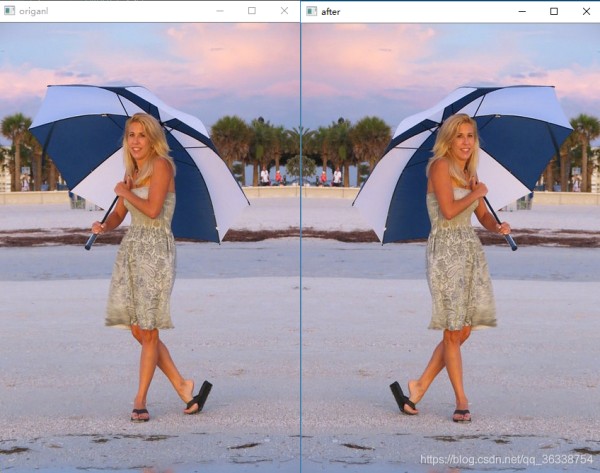Close the 'origanl' window

284,11
